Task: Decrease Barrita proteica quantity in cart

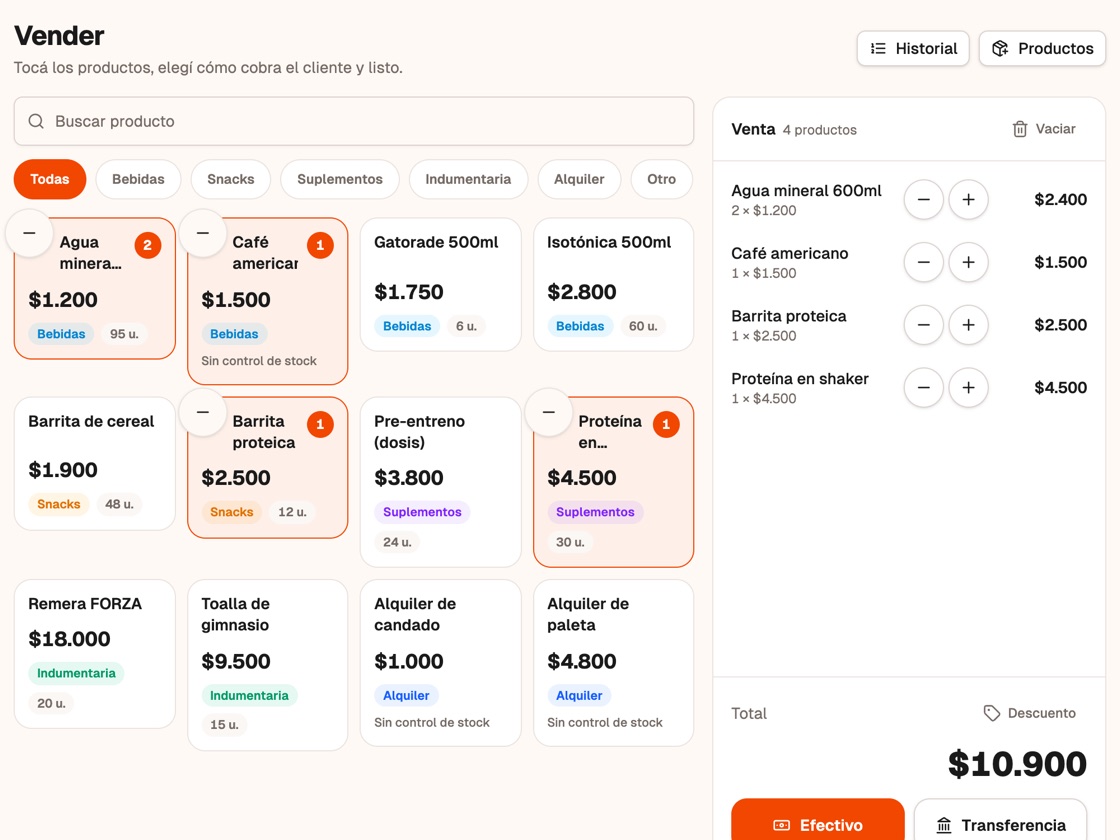Action: click(924, 325)
